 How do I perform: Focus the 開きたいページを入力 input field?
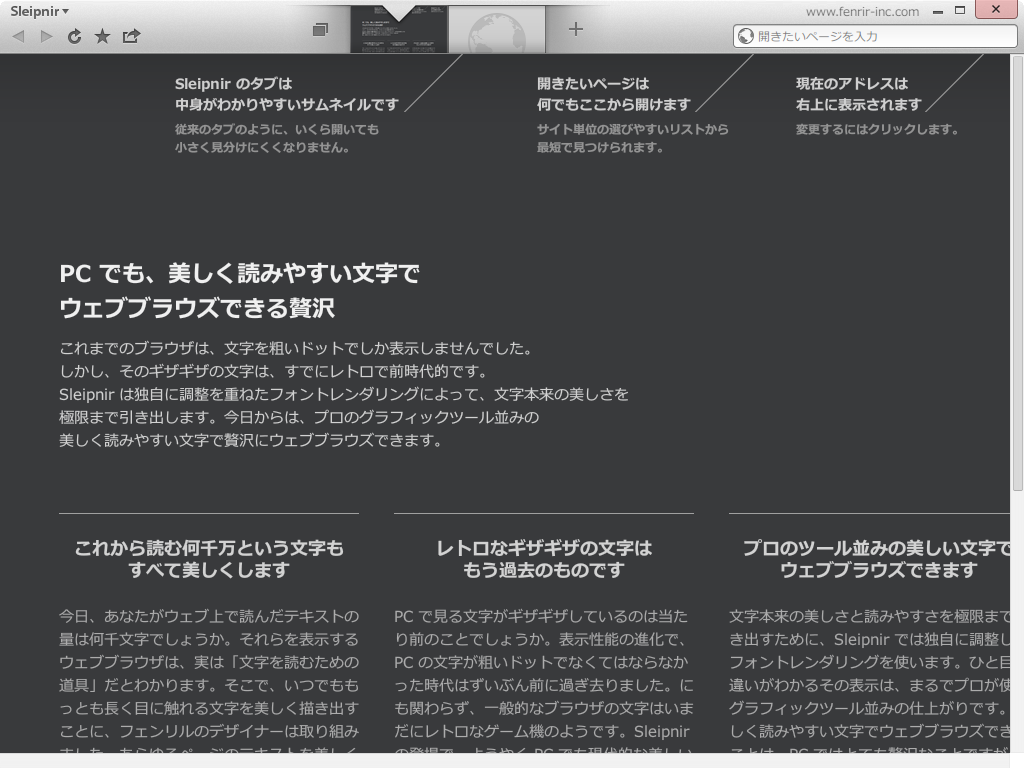(x=875, y=37)
